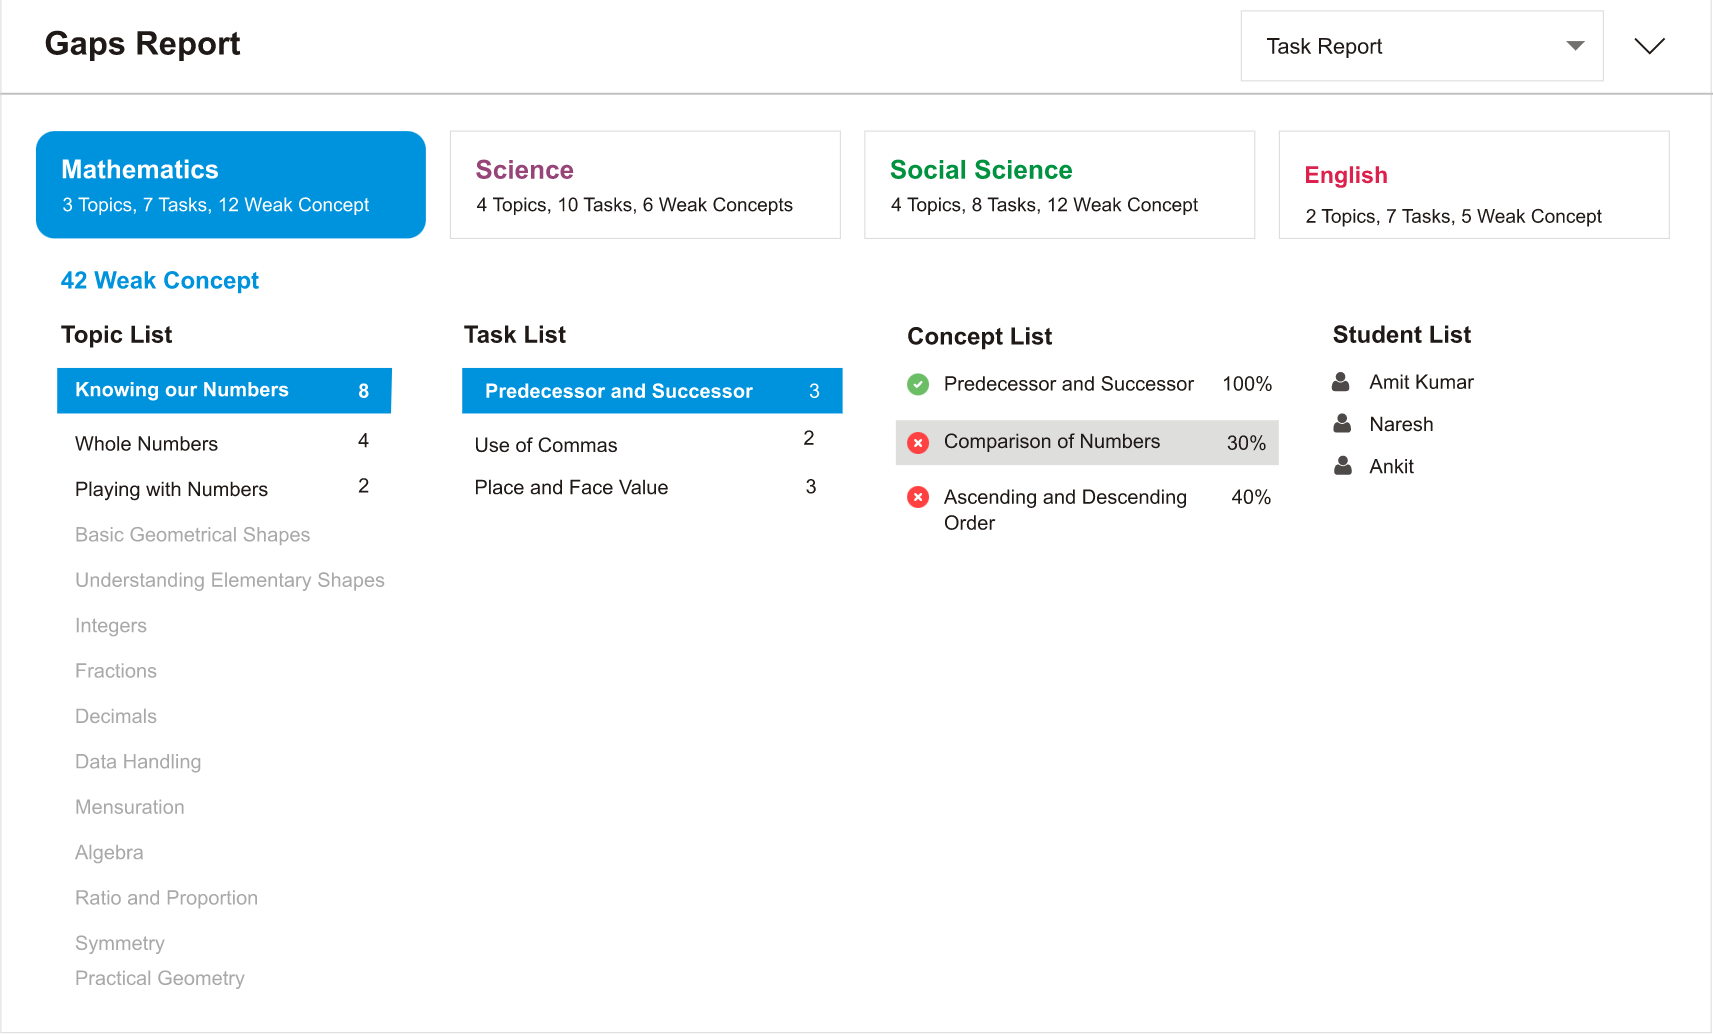The image size is (1713, 1035).
Task: Click the red error icon beside Comparison of Numbers
Action: coord(918,442)
